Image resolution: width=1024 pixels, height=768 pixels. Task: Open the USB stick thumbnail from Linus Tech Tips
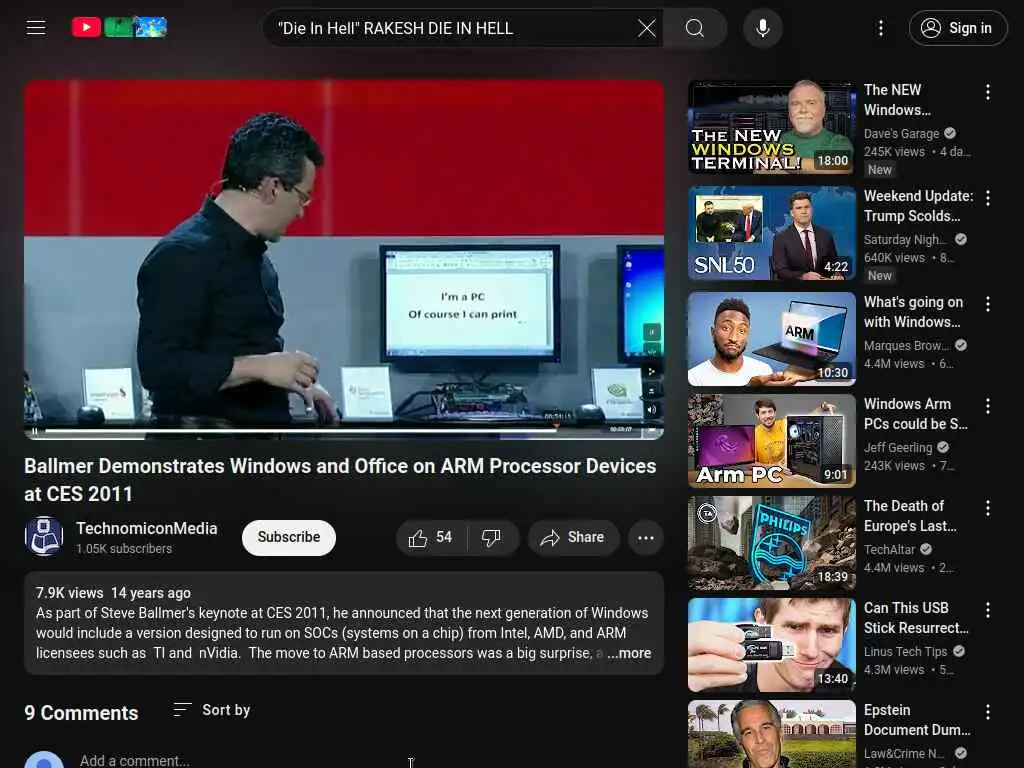(771, 645)
